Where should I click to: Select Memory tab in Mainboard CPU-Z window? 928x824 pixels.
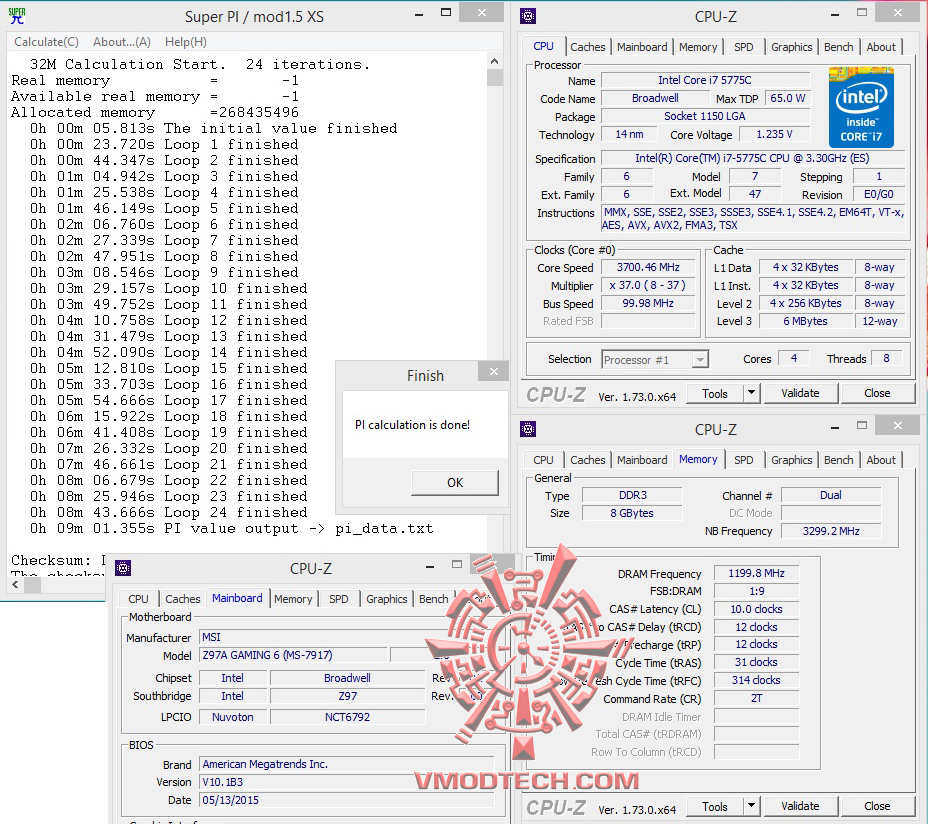[x=293, y=599]
